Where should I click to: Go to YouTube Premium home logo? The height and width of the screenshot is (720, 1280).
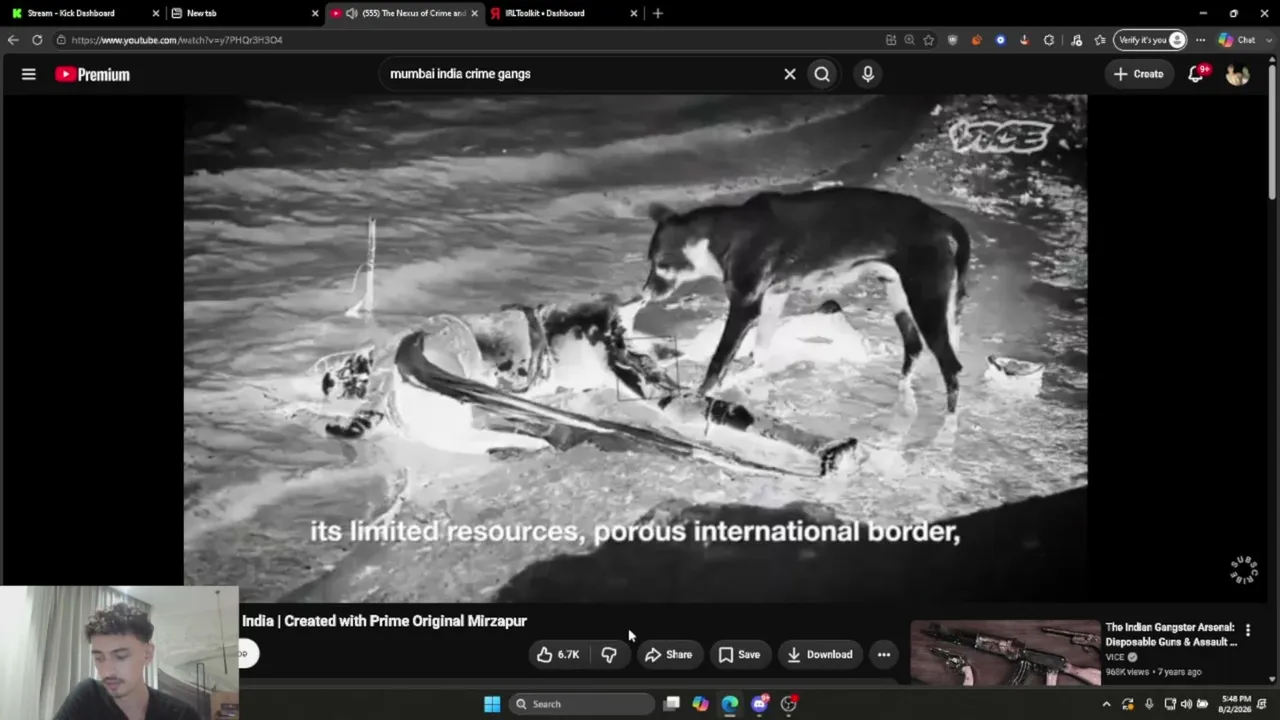(92, 74)
